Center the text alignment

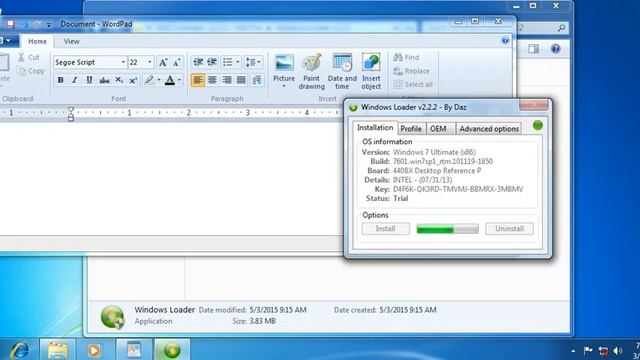point(212,80)
